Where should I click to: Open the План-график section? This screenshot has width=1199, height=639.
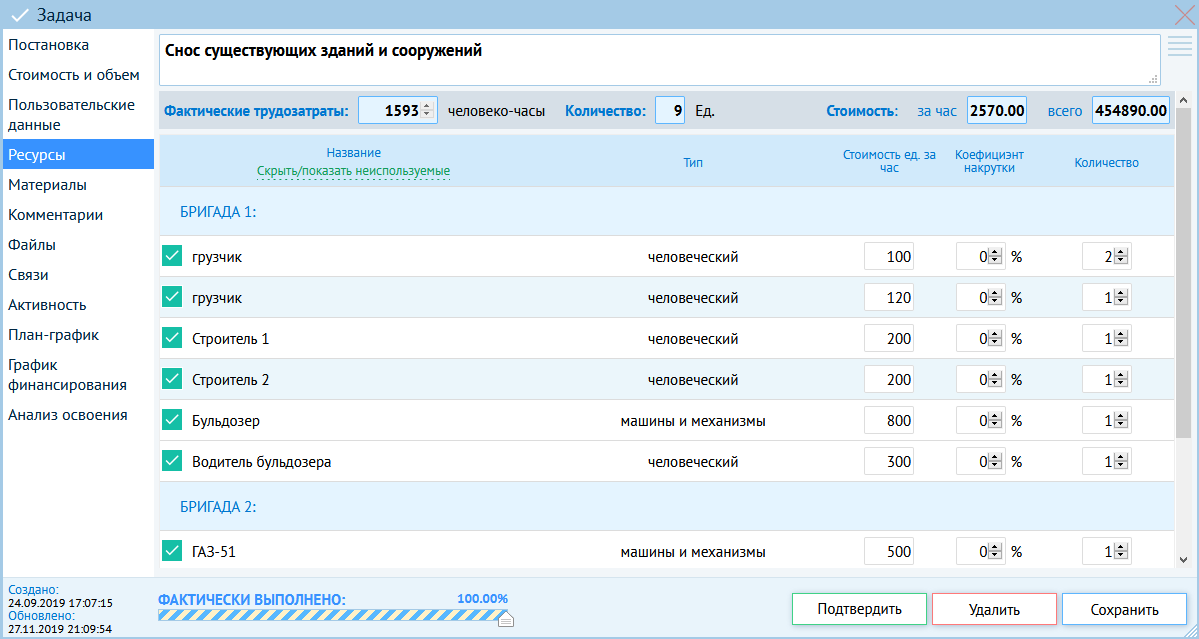78,335
